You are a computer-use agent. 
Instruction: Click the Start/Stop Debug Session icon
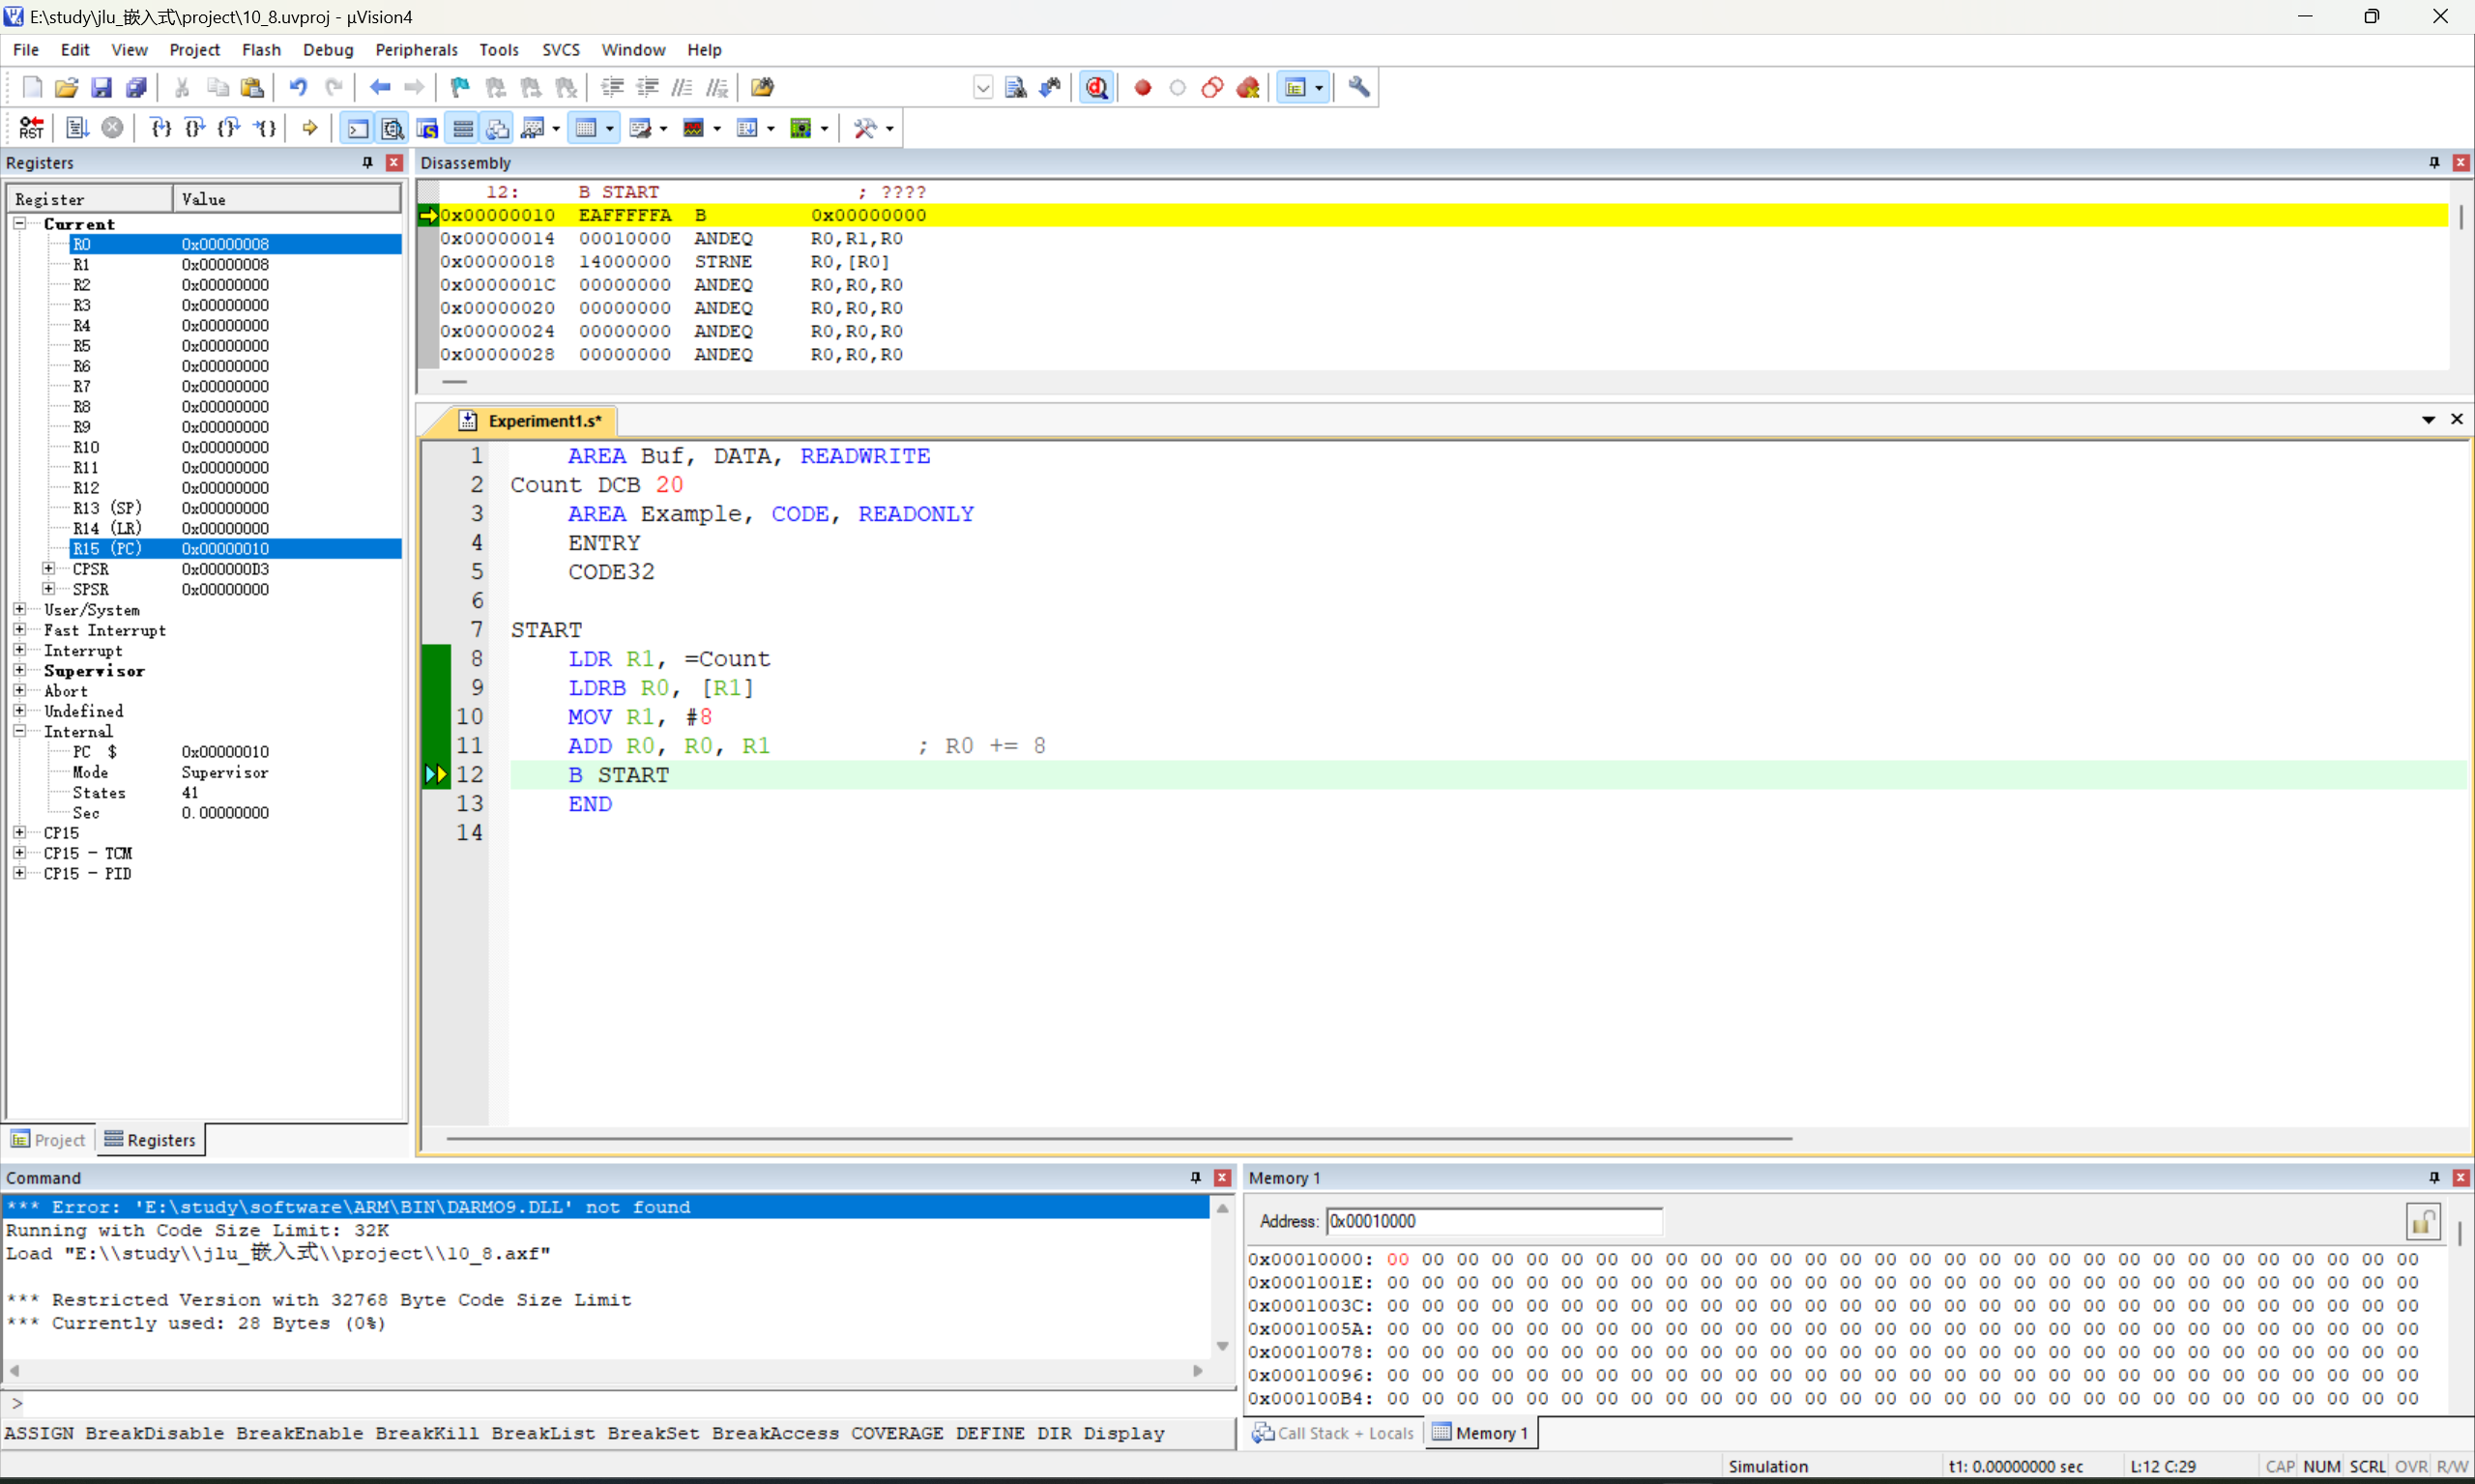click(1097, 88)
